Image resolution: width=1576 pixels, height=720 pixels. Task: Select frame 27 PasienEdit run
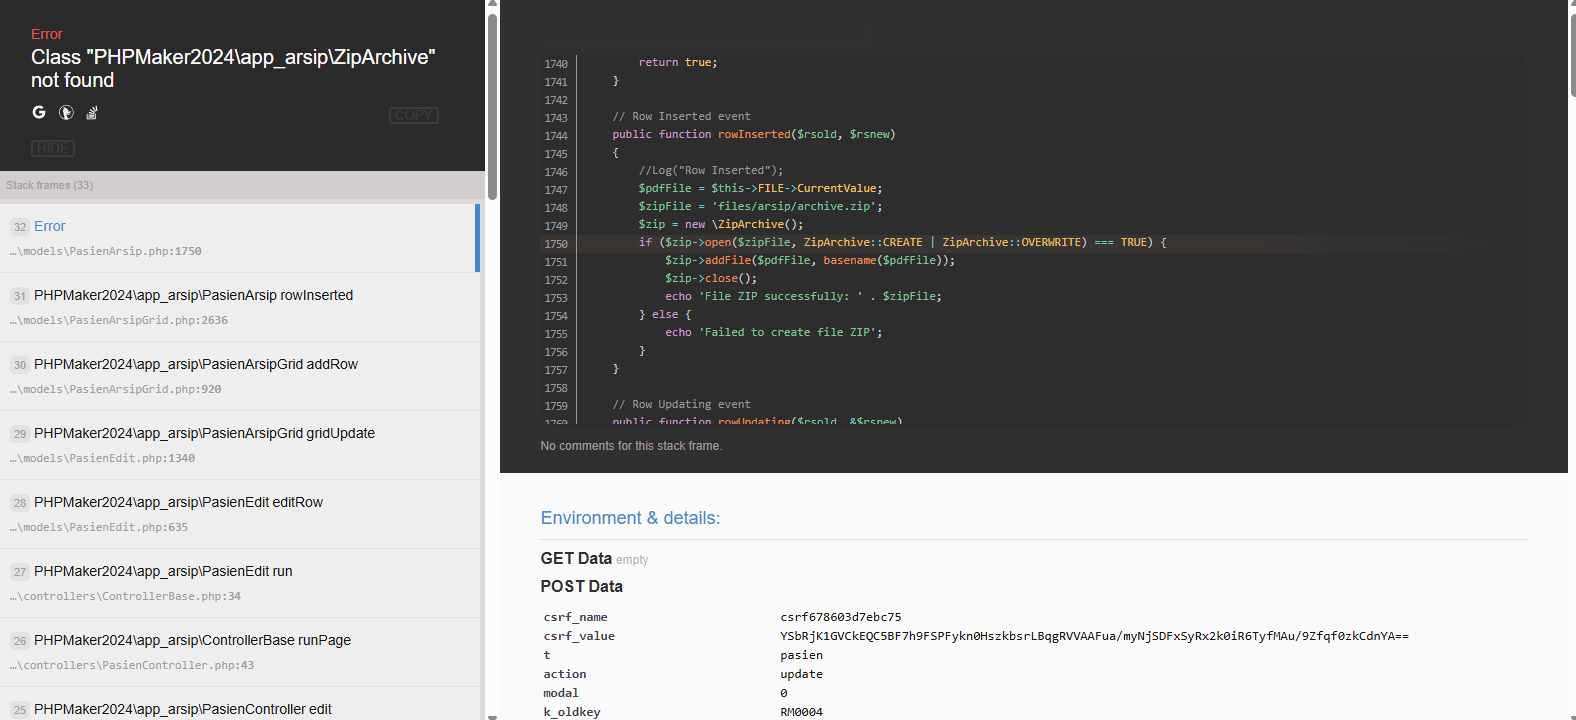point(240,583)
